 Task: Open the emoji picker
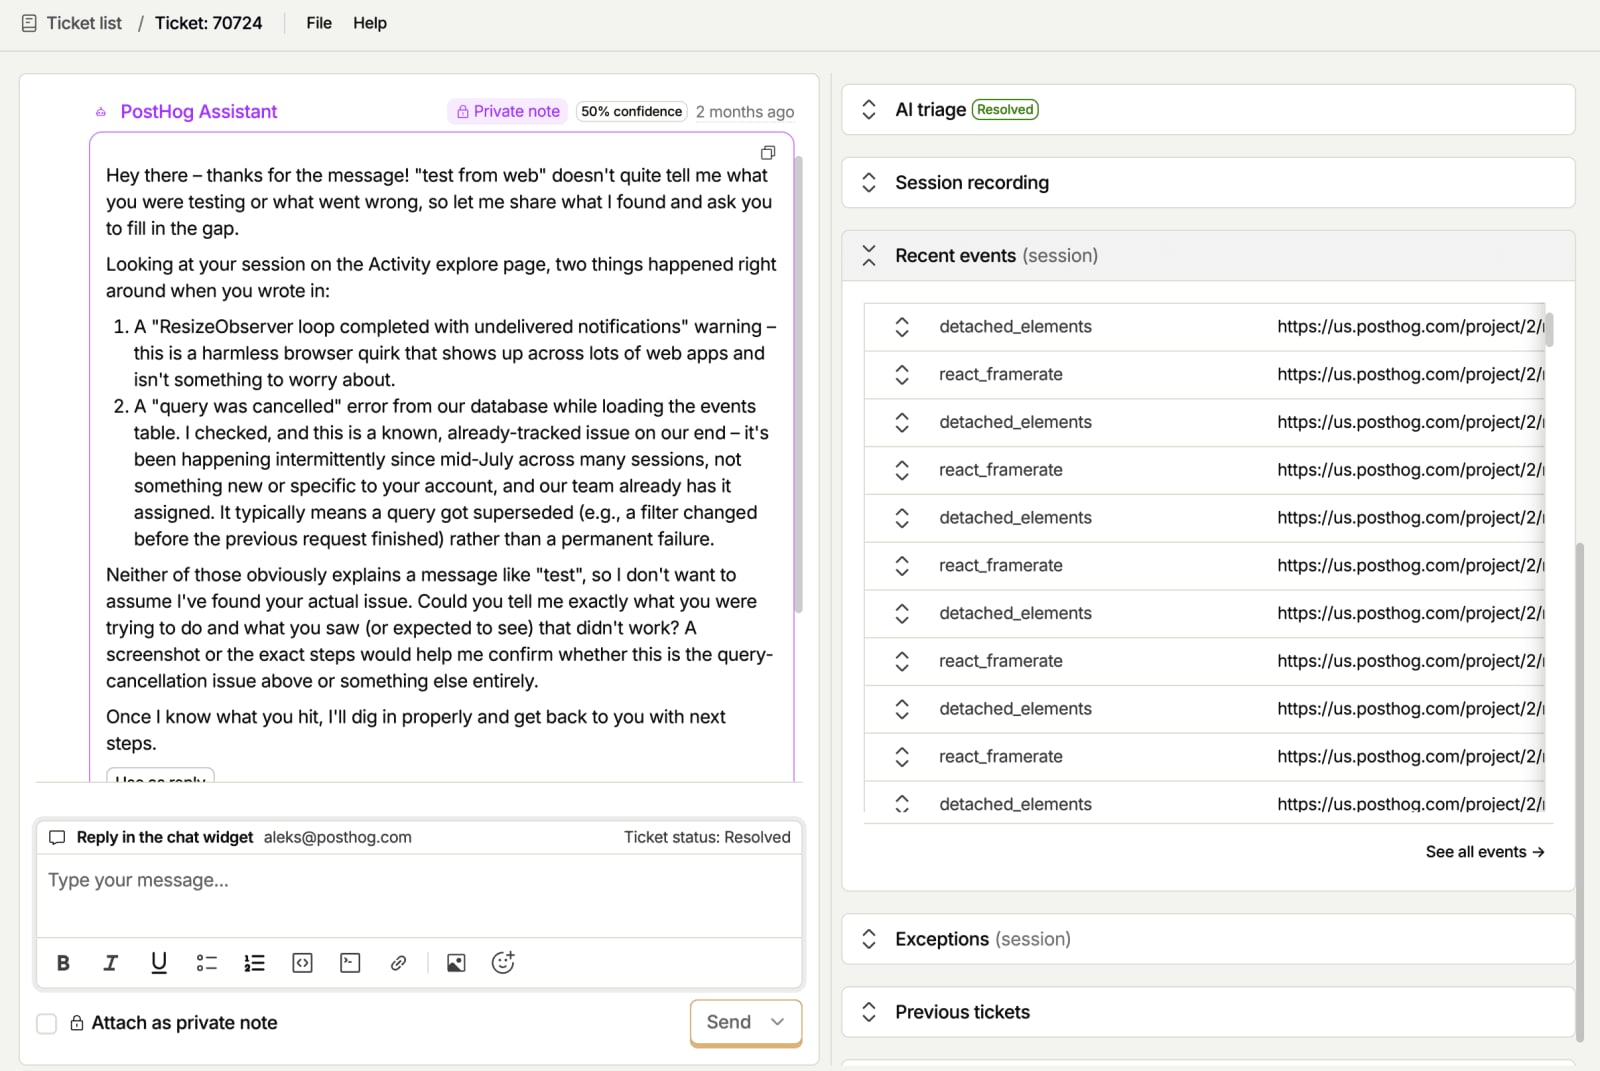503,963
